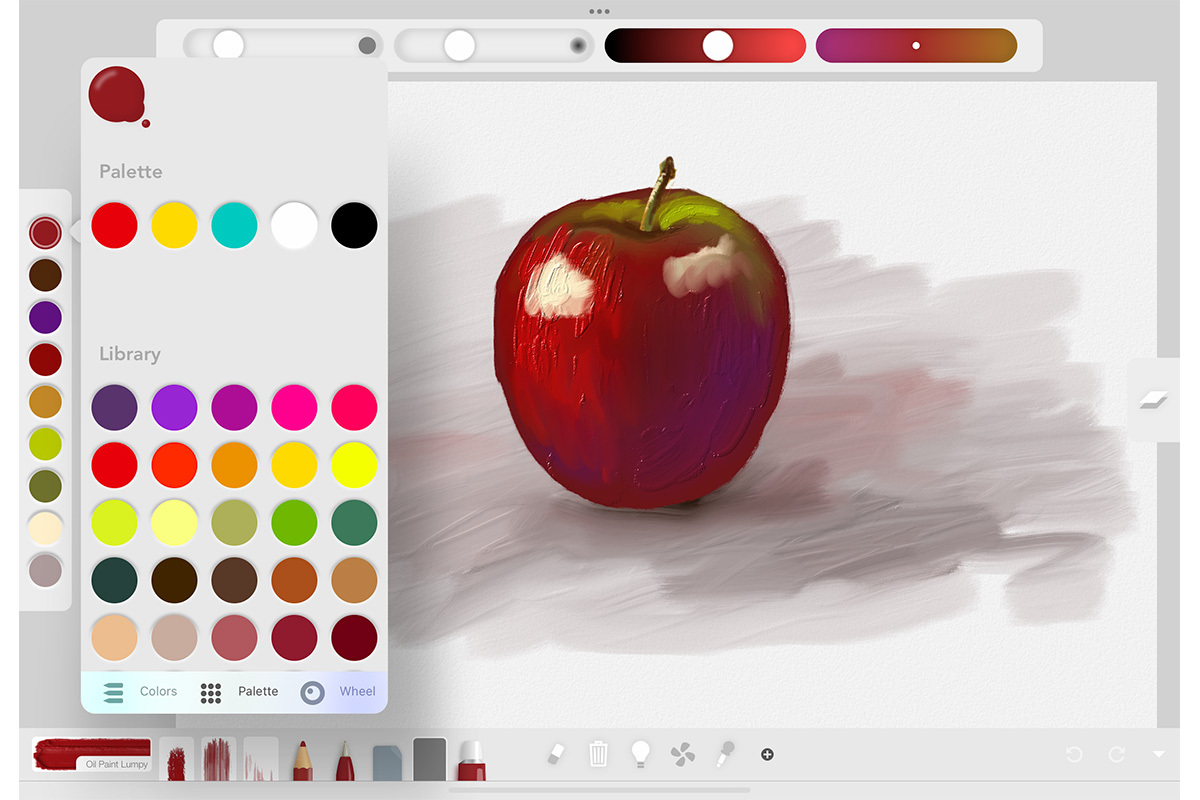Select the streaky red brush stroke preset
The width and height of the screenshot is (1200, 800).
coord(218,760)
